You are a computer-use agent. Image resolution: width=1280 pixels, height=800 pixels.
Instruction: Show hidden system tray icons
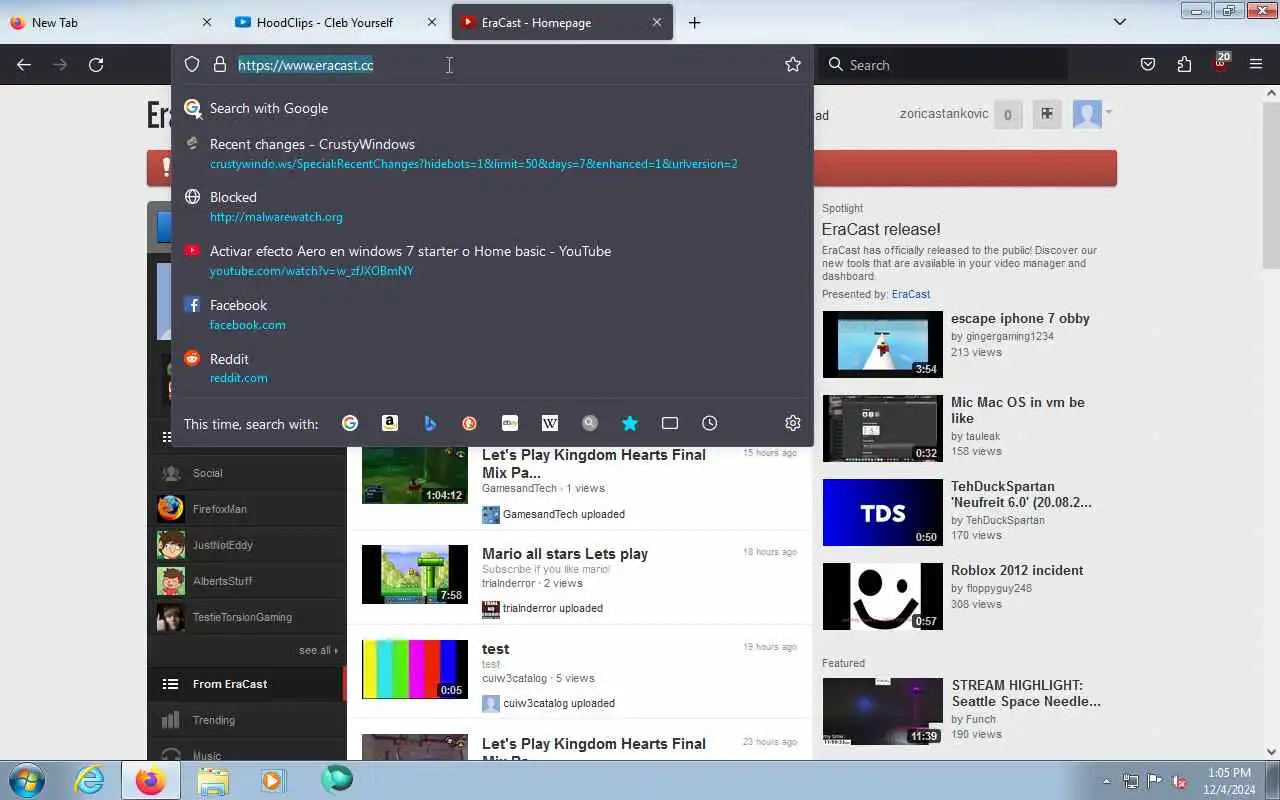pyautogui.click(x=1106, y=781)
